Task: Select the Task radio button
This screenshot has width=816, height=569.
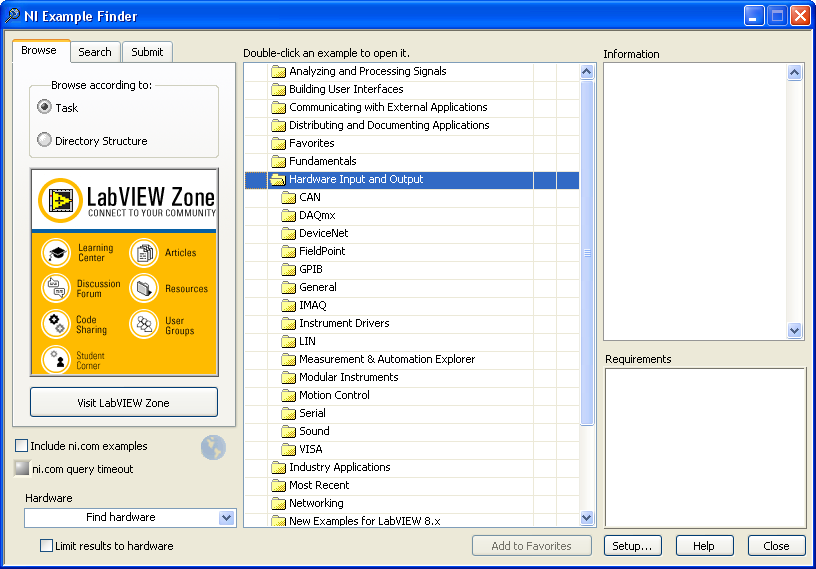Action: (x=44, y=107)
